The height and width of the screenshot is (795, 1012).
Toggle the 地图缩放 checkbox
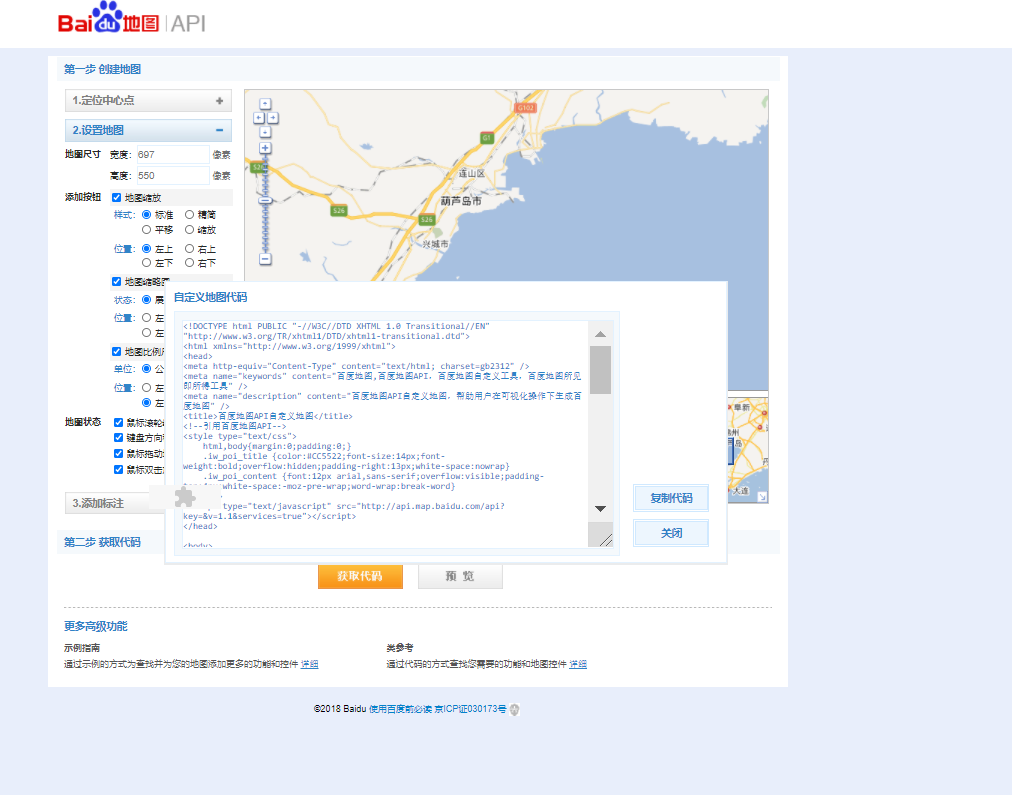tap(117, 197)
